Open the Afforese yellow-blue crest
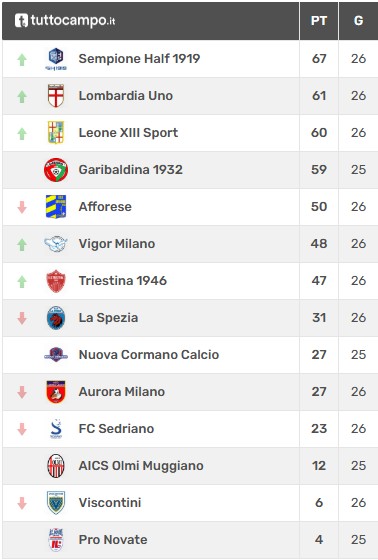378x560 pixels. pyautogui.click(x=56, y=206)
